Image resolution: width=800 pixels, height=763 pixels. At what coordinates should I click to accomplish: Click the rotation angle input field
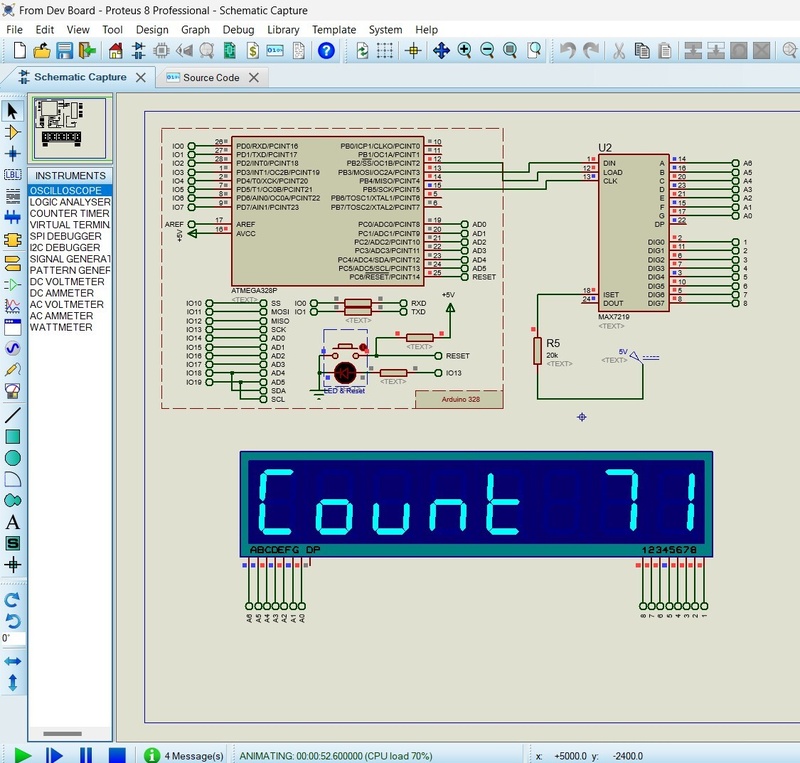point(13,638)
